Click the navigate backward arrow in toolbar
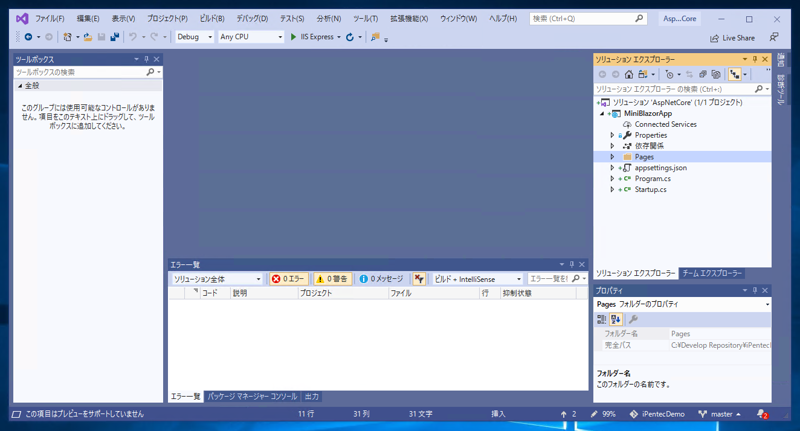This screenshot has height=431, width=800. [x=29, y=37]
